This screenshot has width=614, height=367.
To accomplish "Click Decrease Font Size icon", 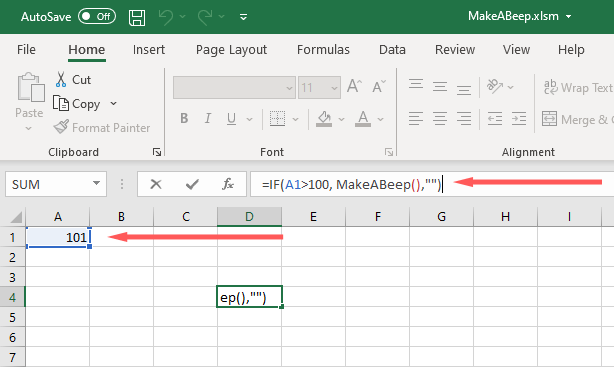I will [x=379, y=87].
